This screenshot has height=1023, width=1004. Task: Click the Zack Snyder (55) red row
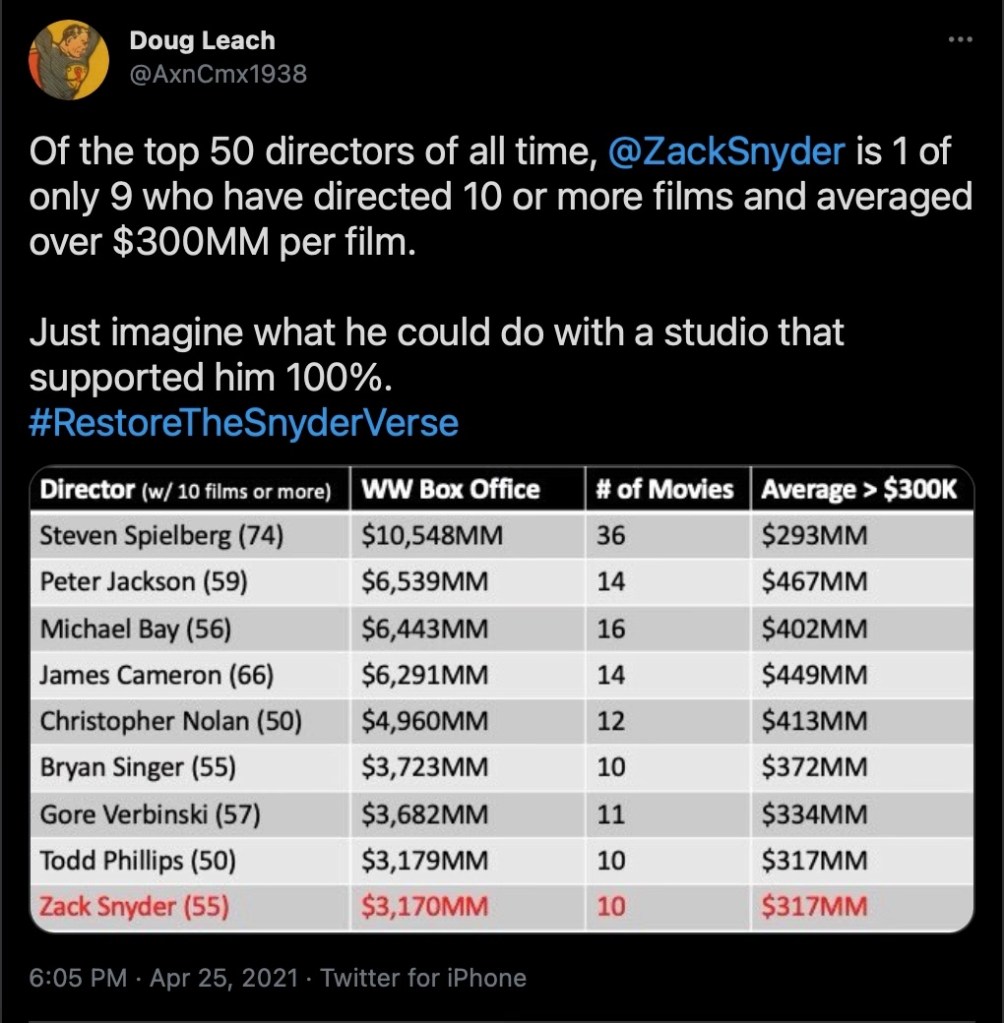[135, 907]
